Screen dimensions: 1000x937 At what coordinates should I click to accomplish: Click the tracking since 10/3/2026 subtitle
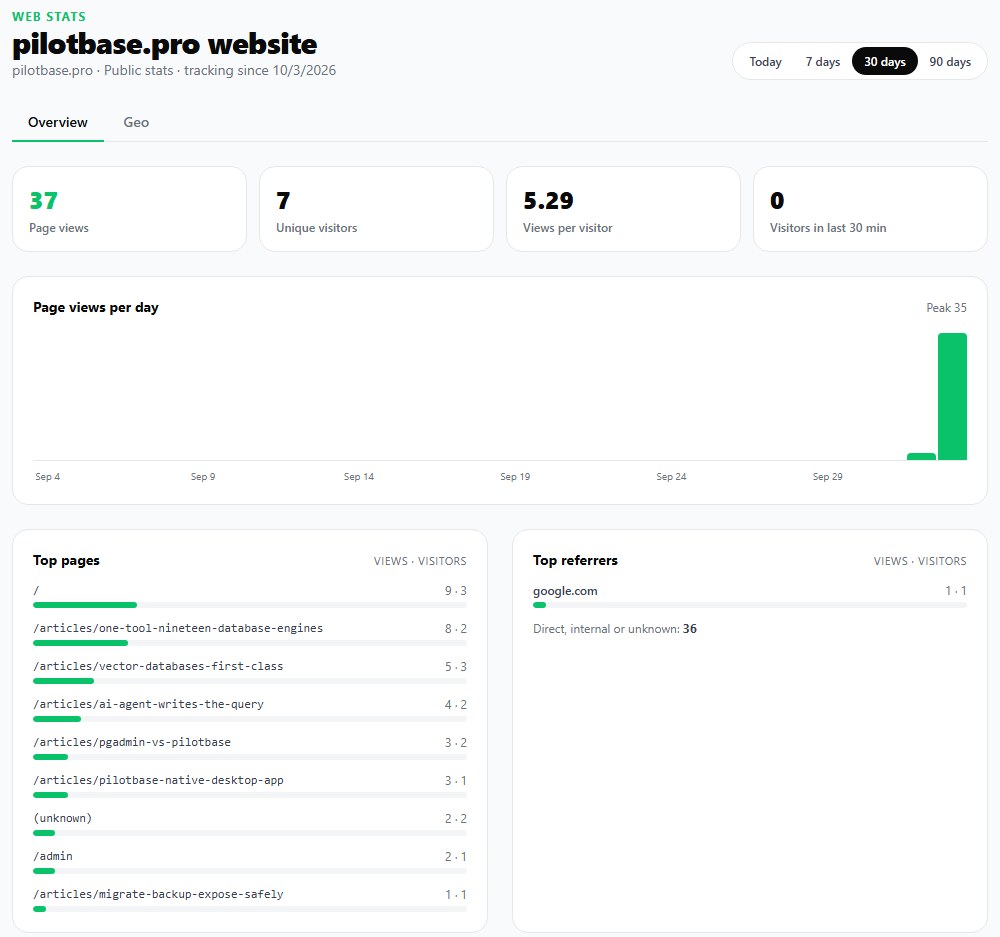pyautogui.click(x=260, y=70)
